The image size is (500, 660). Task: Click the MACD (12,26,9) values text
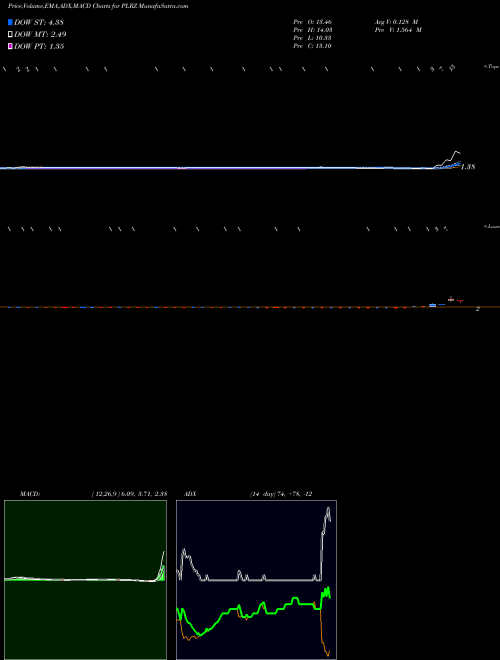tap(129, 494)
